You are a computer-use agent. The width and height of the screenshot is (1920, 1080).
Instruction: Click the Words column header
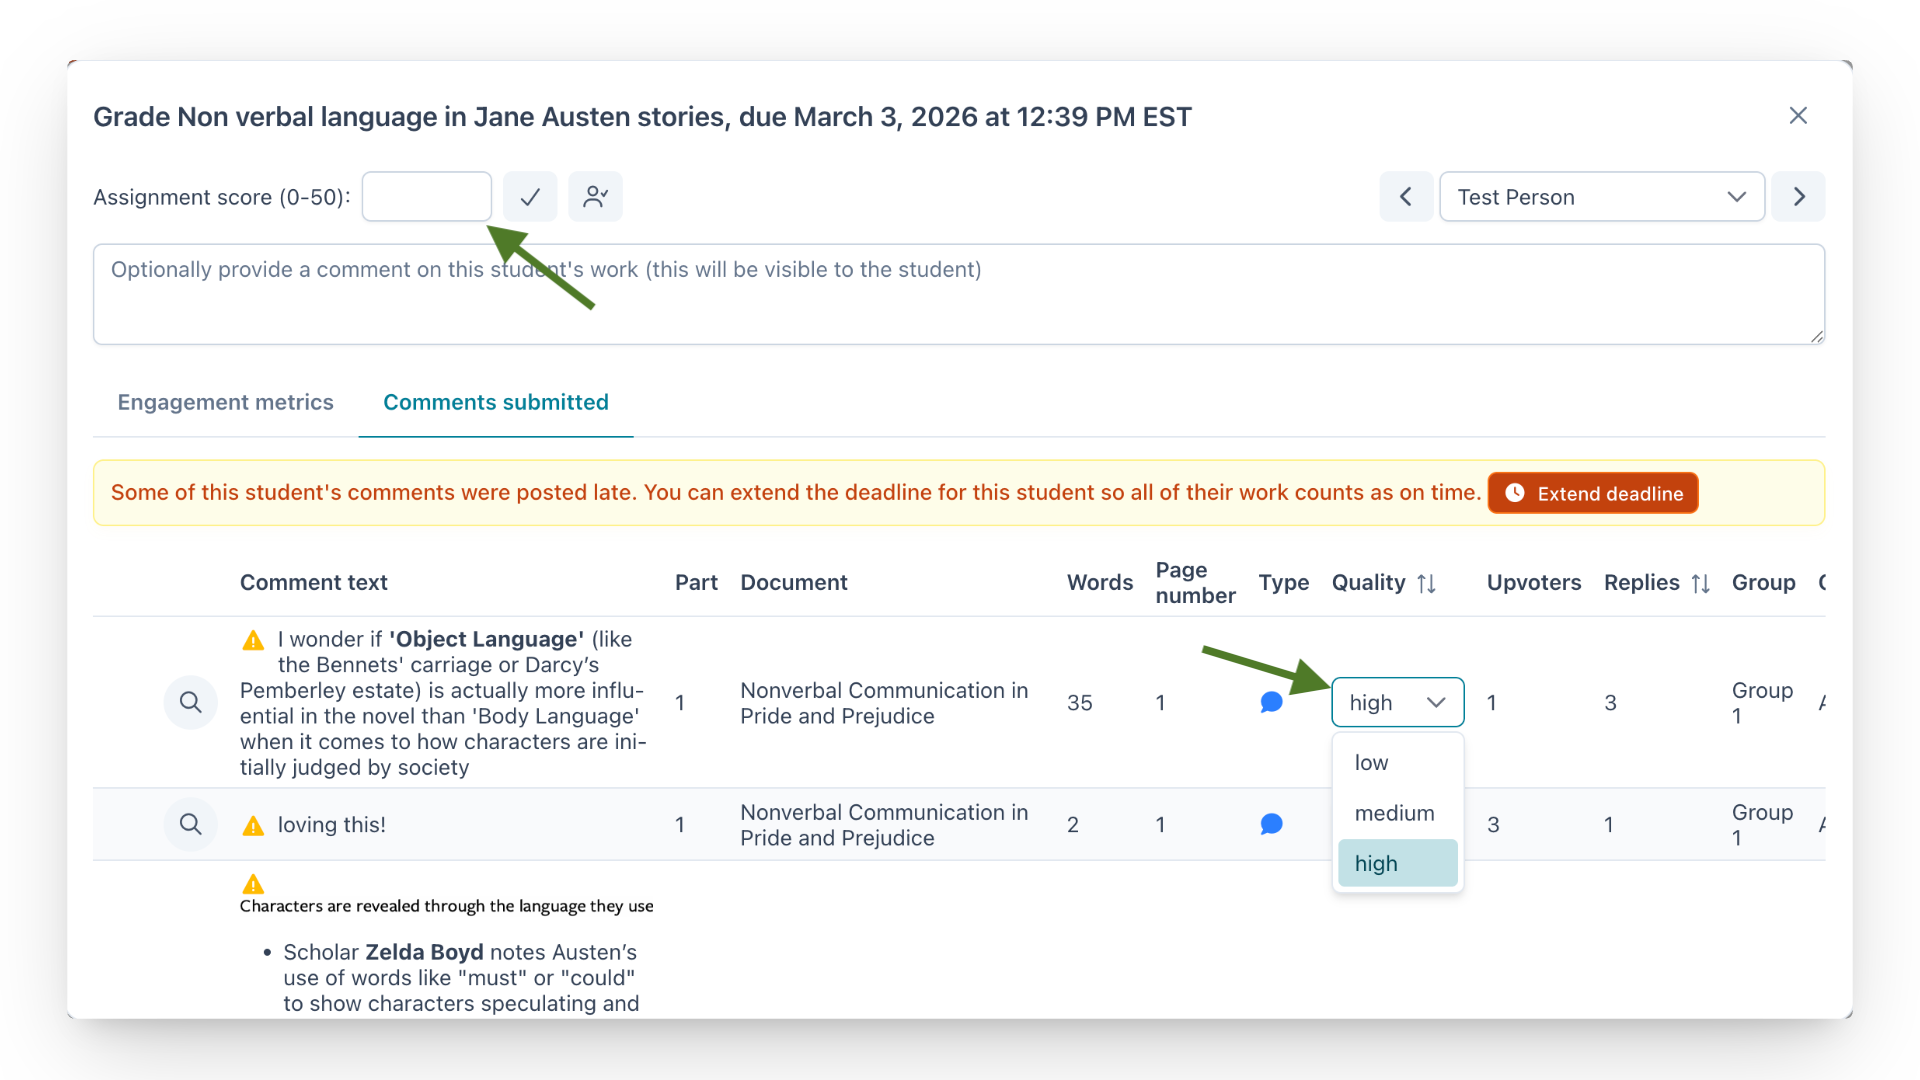click(1100, 583)
